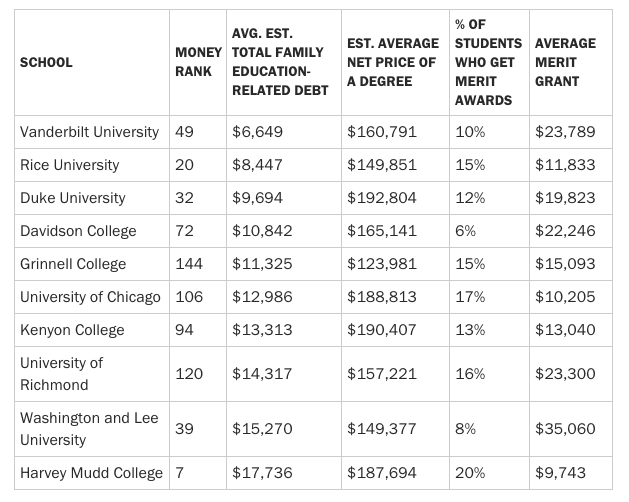Select the Kenyon College cell
Screen dimensions: 629x502
72,330
